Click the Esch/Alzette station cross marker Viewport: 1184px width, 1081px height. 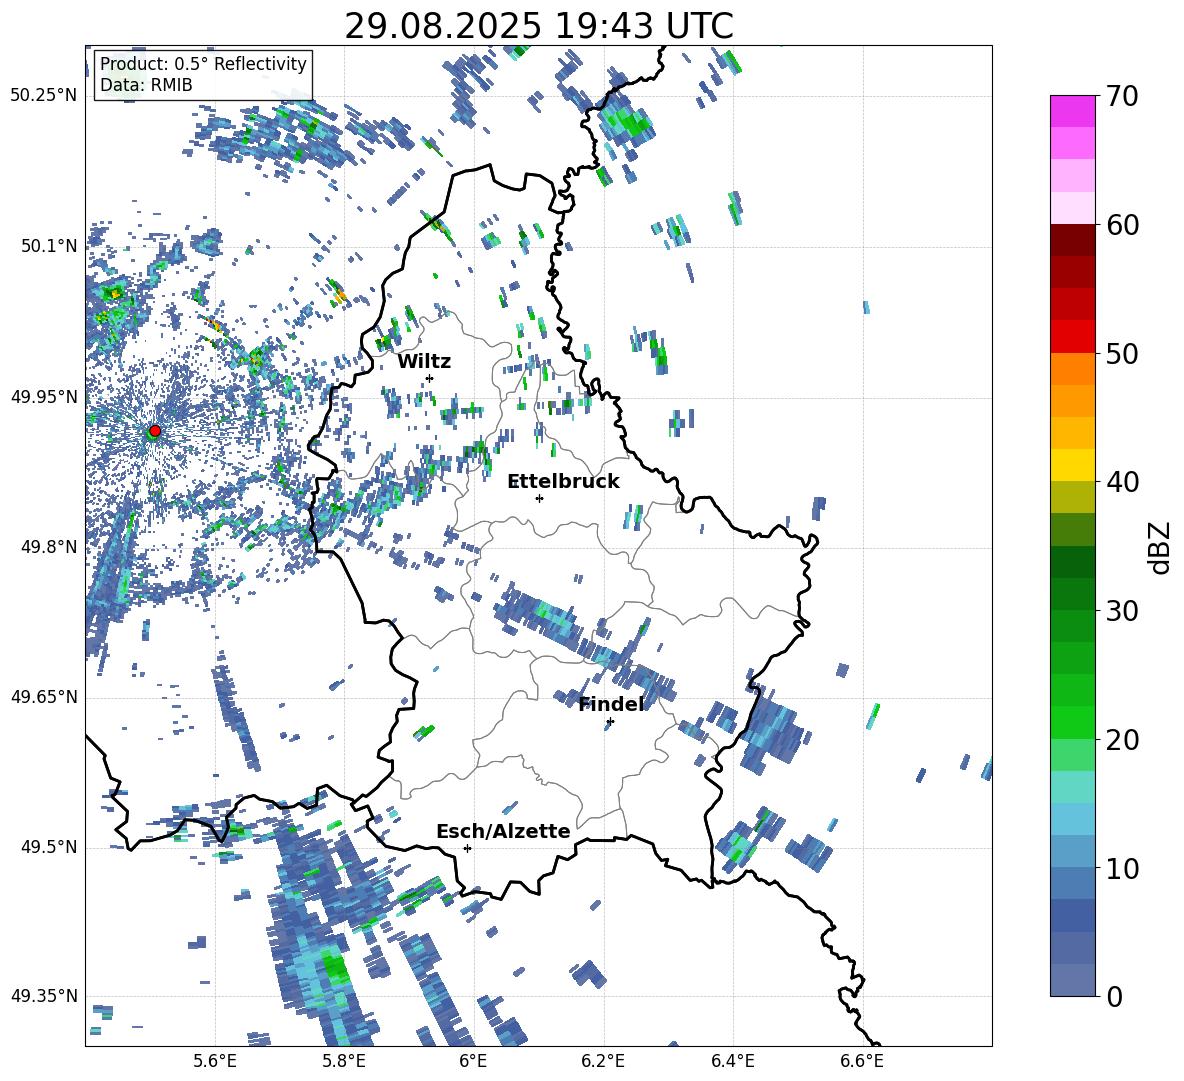[467, 848]
